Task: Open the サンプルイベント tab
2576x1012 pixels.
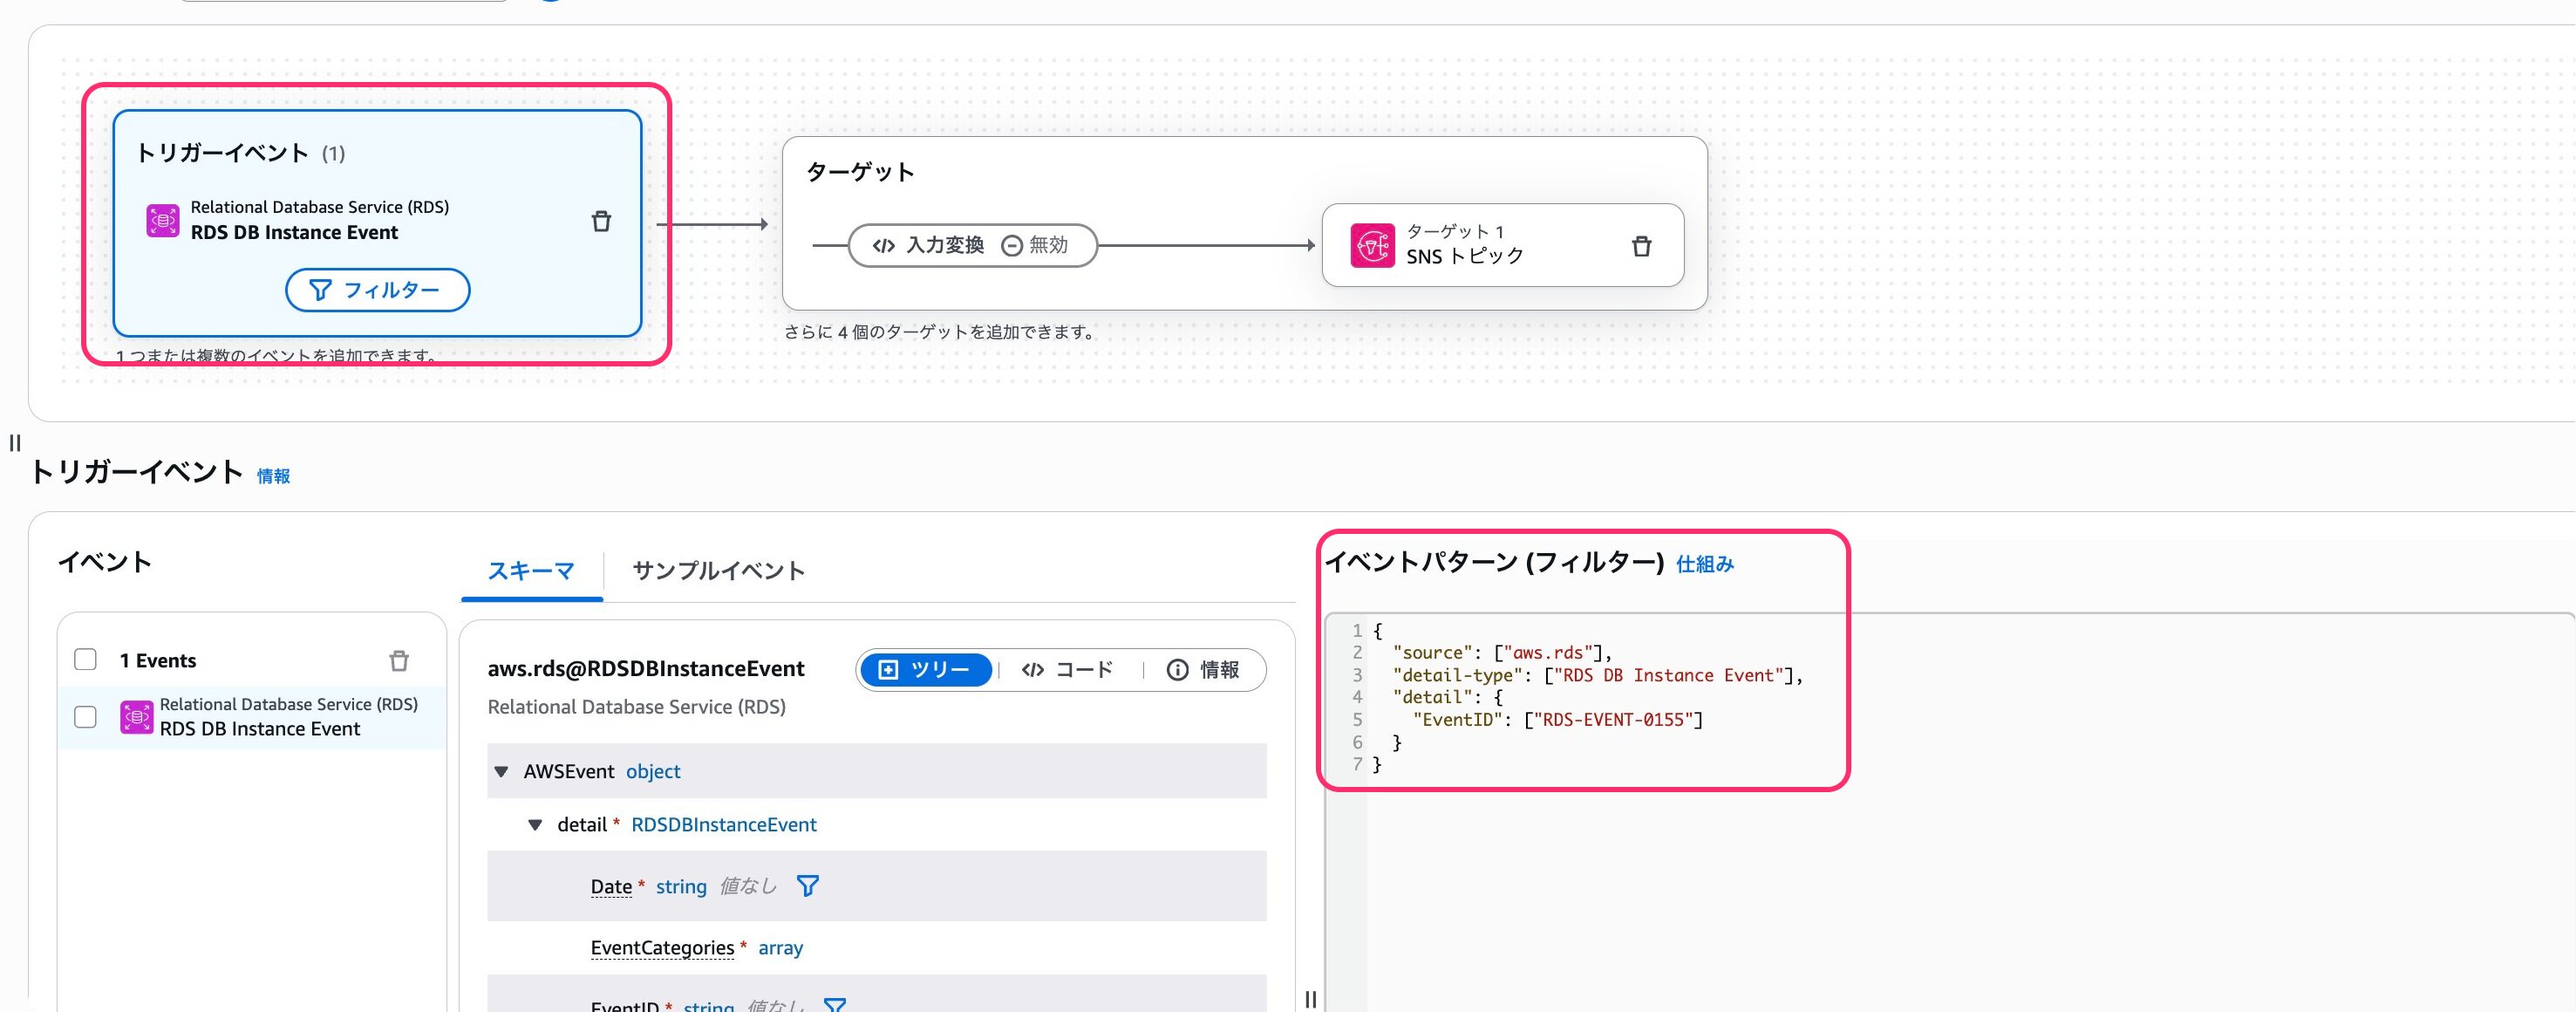Action: coord(718,571)
